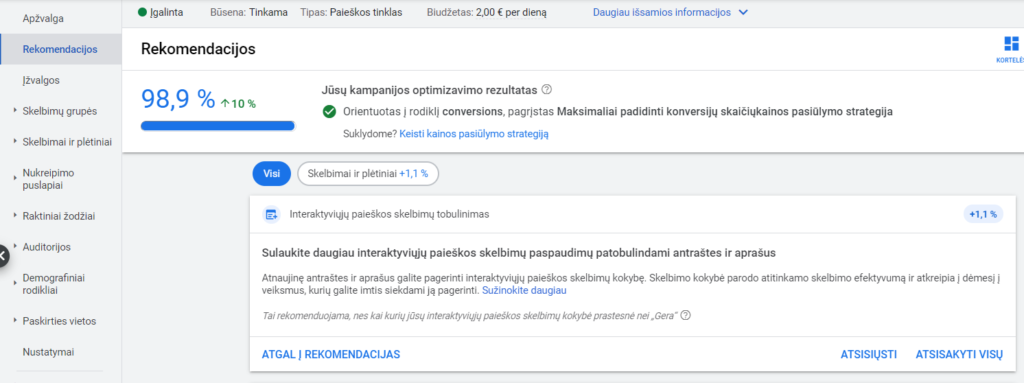
Task: Click the Sužinokite daugiau link
Action: (x=524, y=290)
